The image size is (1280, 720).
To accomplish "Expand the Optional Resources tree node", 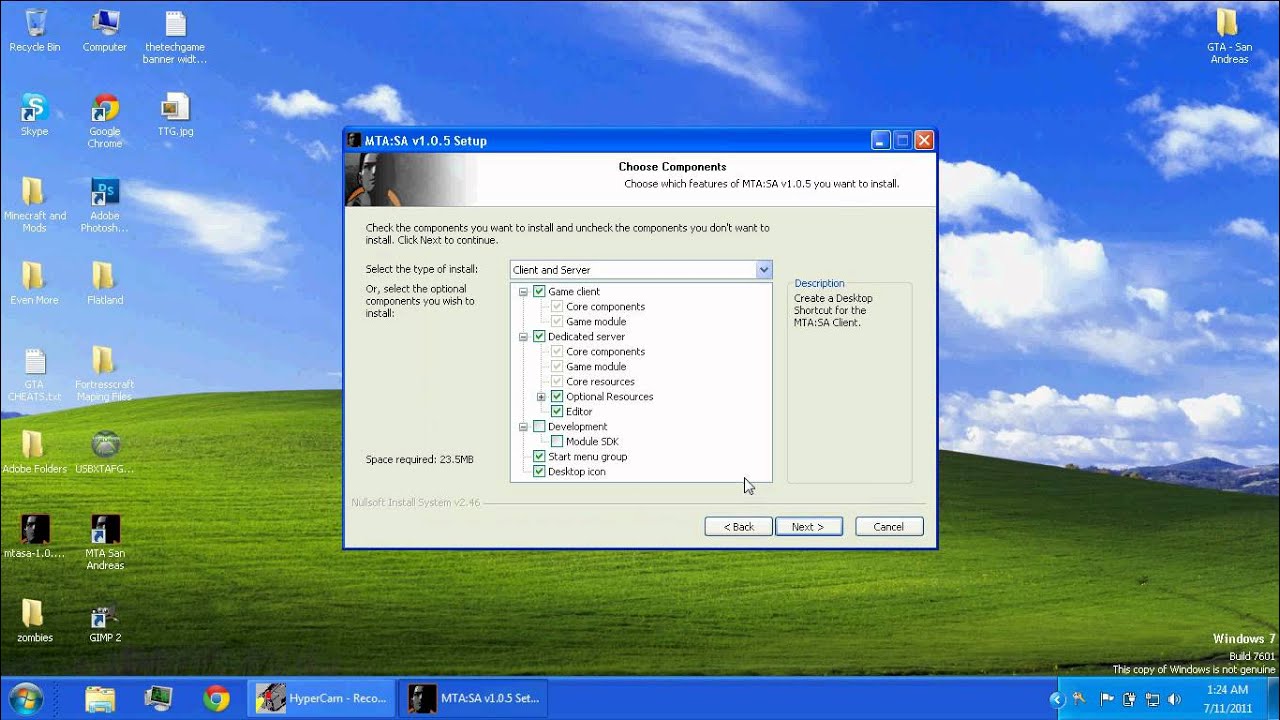I will [541, 397].
